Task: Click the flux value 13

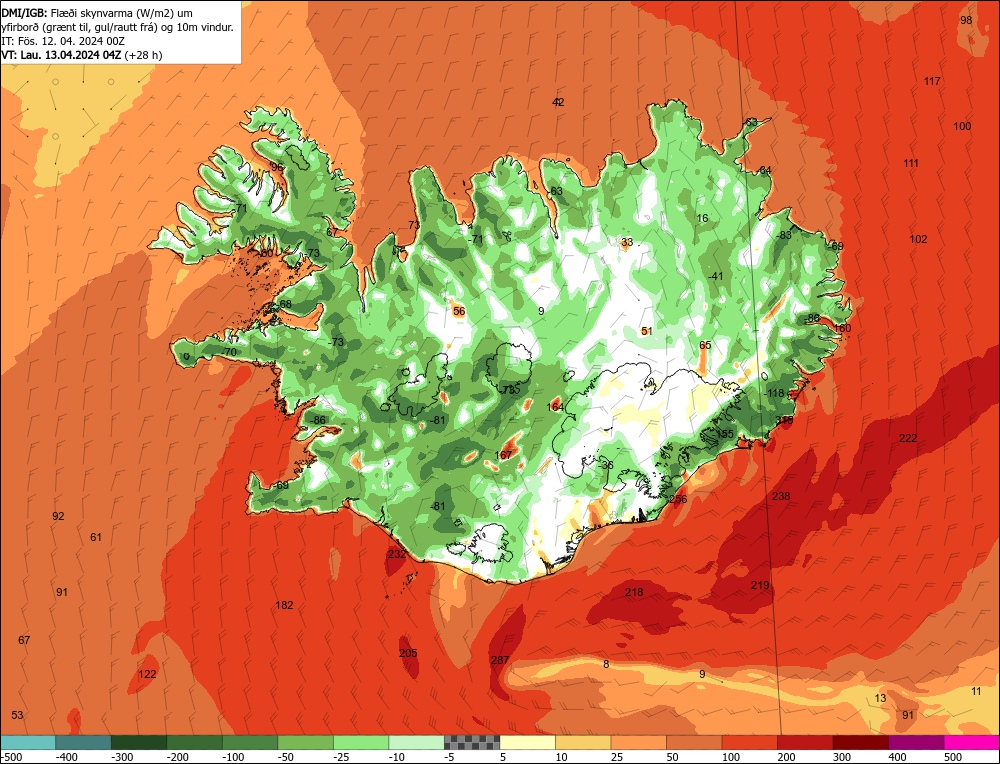Action: point(880,698)
